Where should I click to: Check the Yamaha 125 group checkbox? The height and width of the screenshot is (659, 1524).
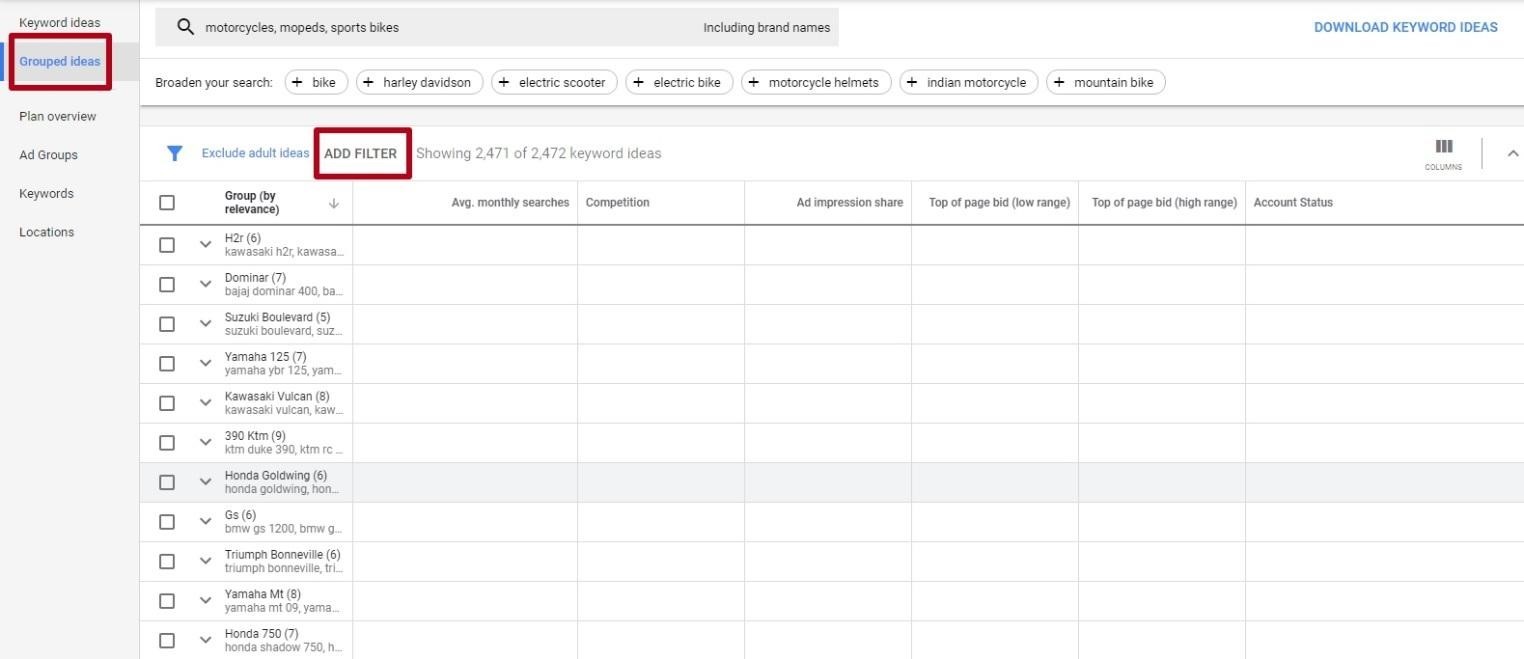click(x=167, y=363)
